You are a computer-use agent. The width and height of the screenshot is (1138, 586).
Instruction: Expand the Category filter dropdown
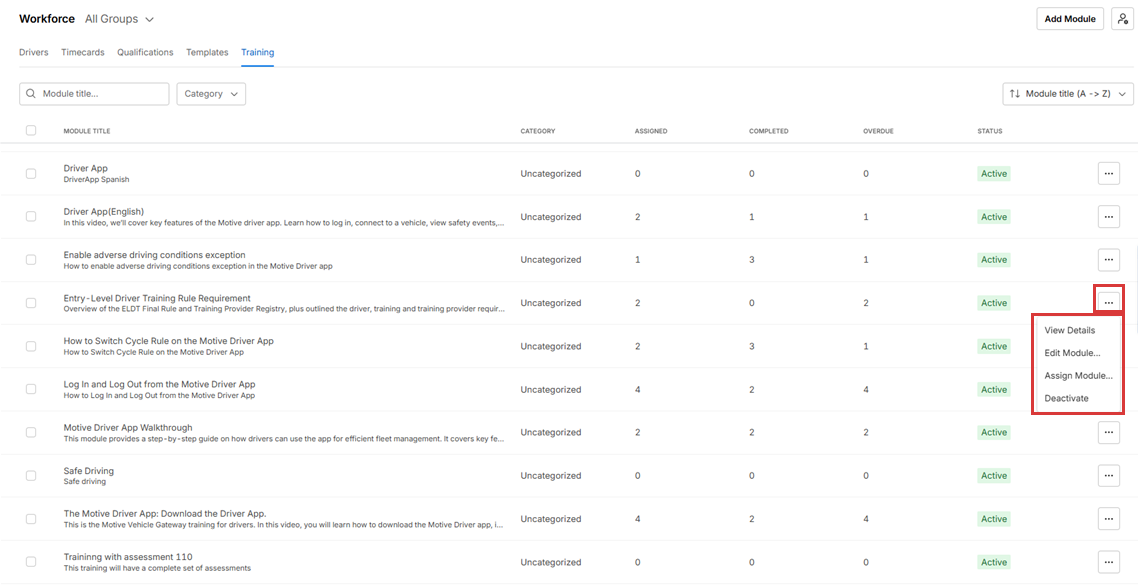tap(211, 94)
